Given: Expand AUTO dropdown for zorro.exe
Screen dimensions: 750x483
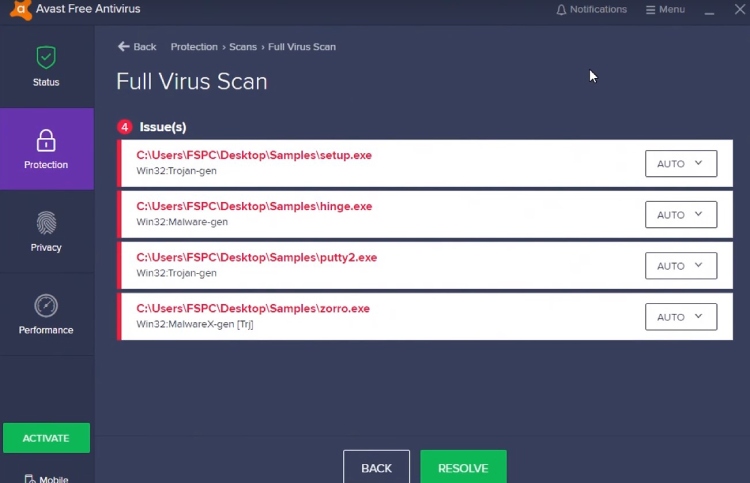Looking at the screenshot, I should [681, 317].
